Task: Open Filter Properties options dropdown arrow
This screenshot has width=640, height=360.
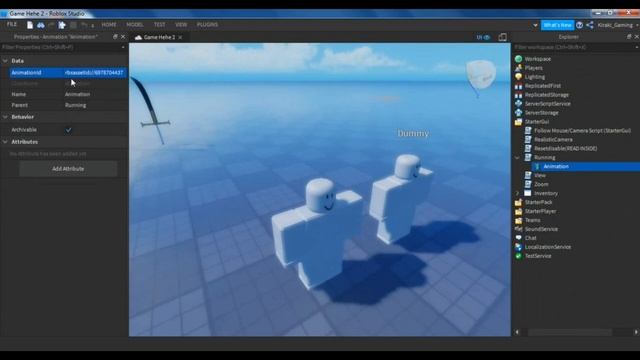Action: point(123,47)
